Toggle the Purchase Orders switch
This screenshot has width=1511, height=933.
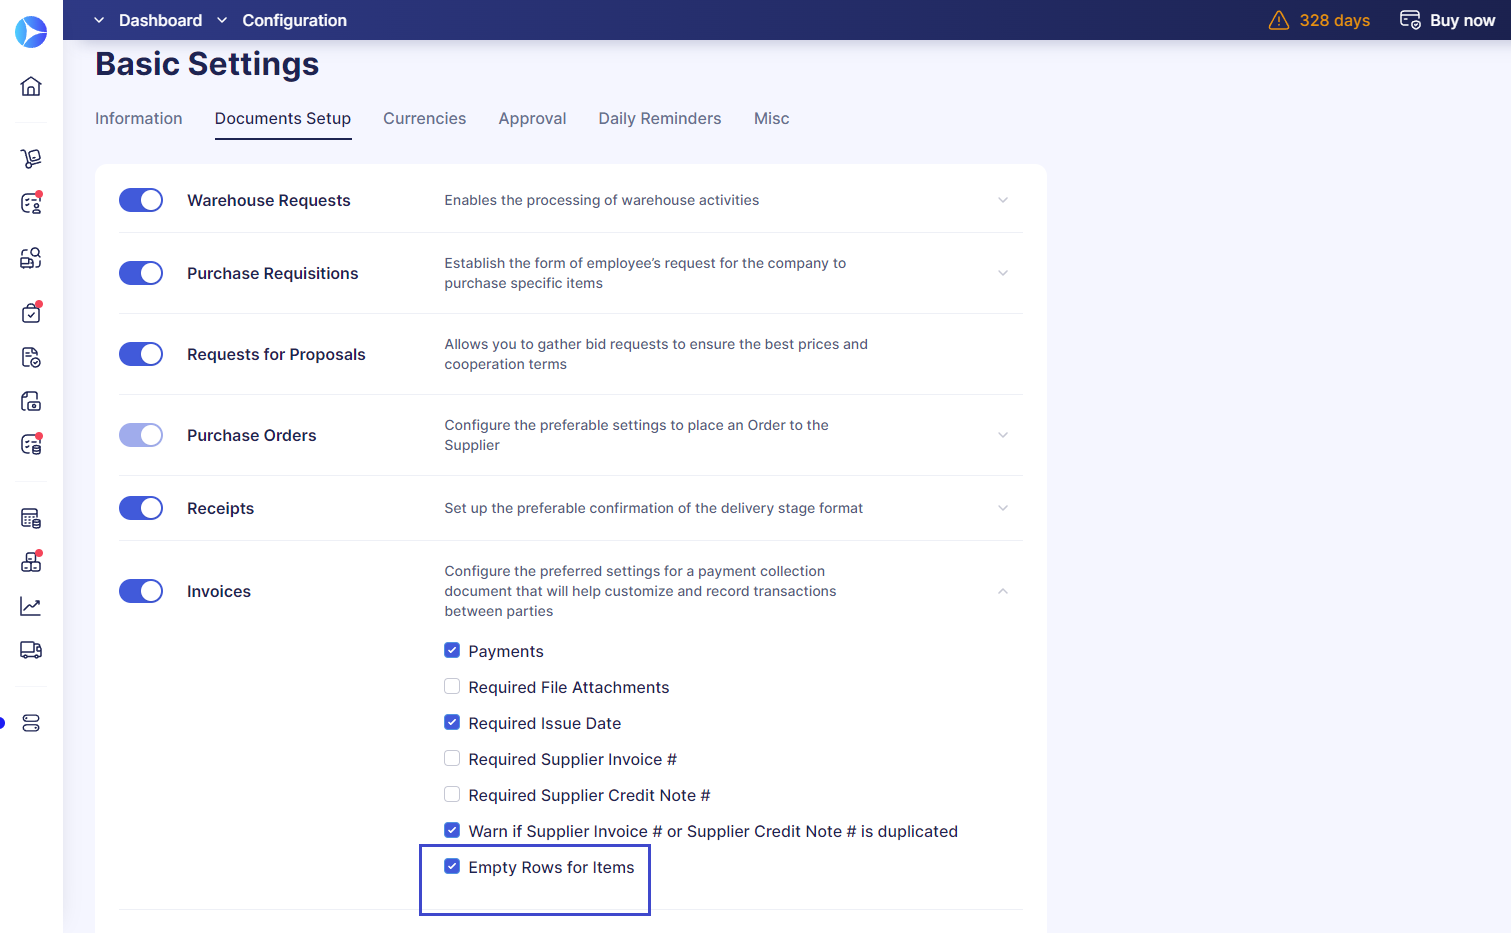(141, 435)
